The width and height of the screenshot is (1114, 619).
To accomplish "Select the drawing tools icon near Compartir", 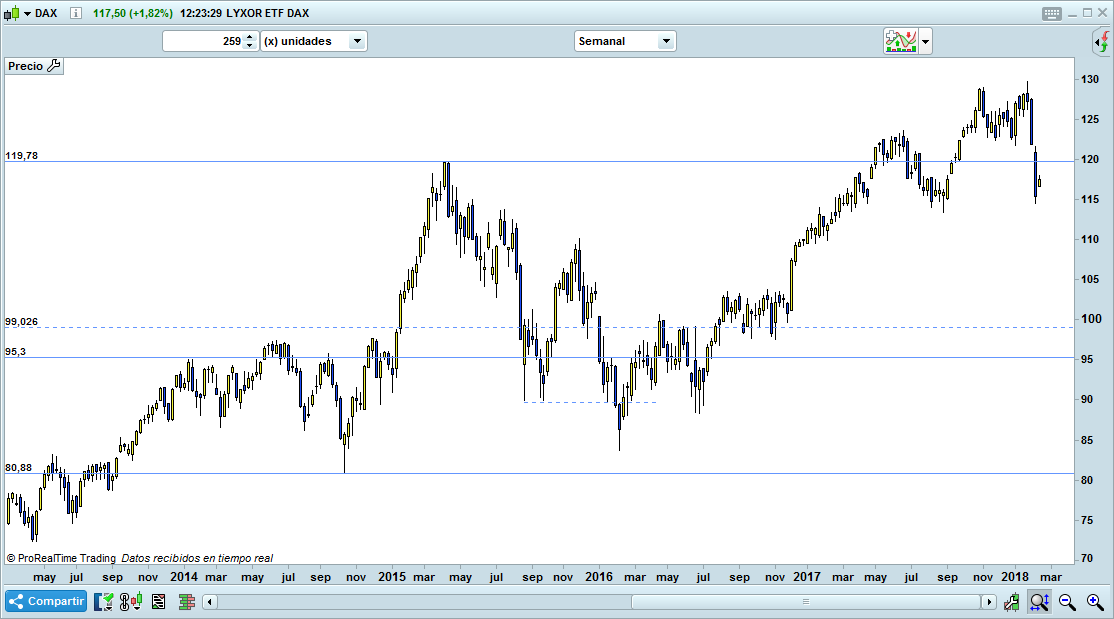I will point(103,601).
